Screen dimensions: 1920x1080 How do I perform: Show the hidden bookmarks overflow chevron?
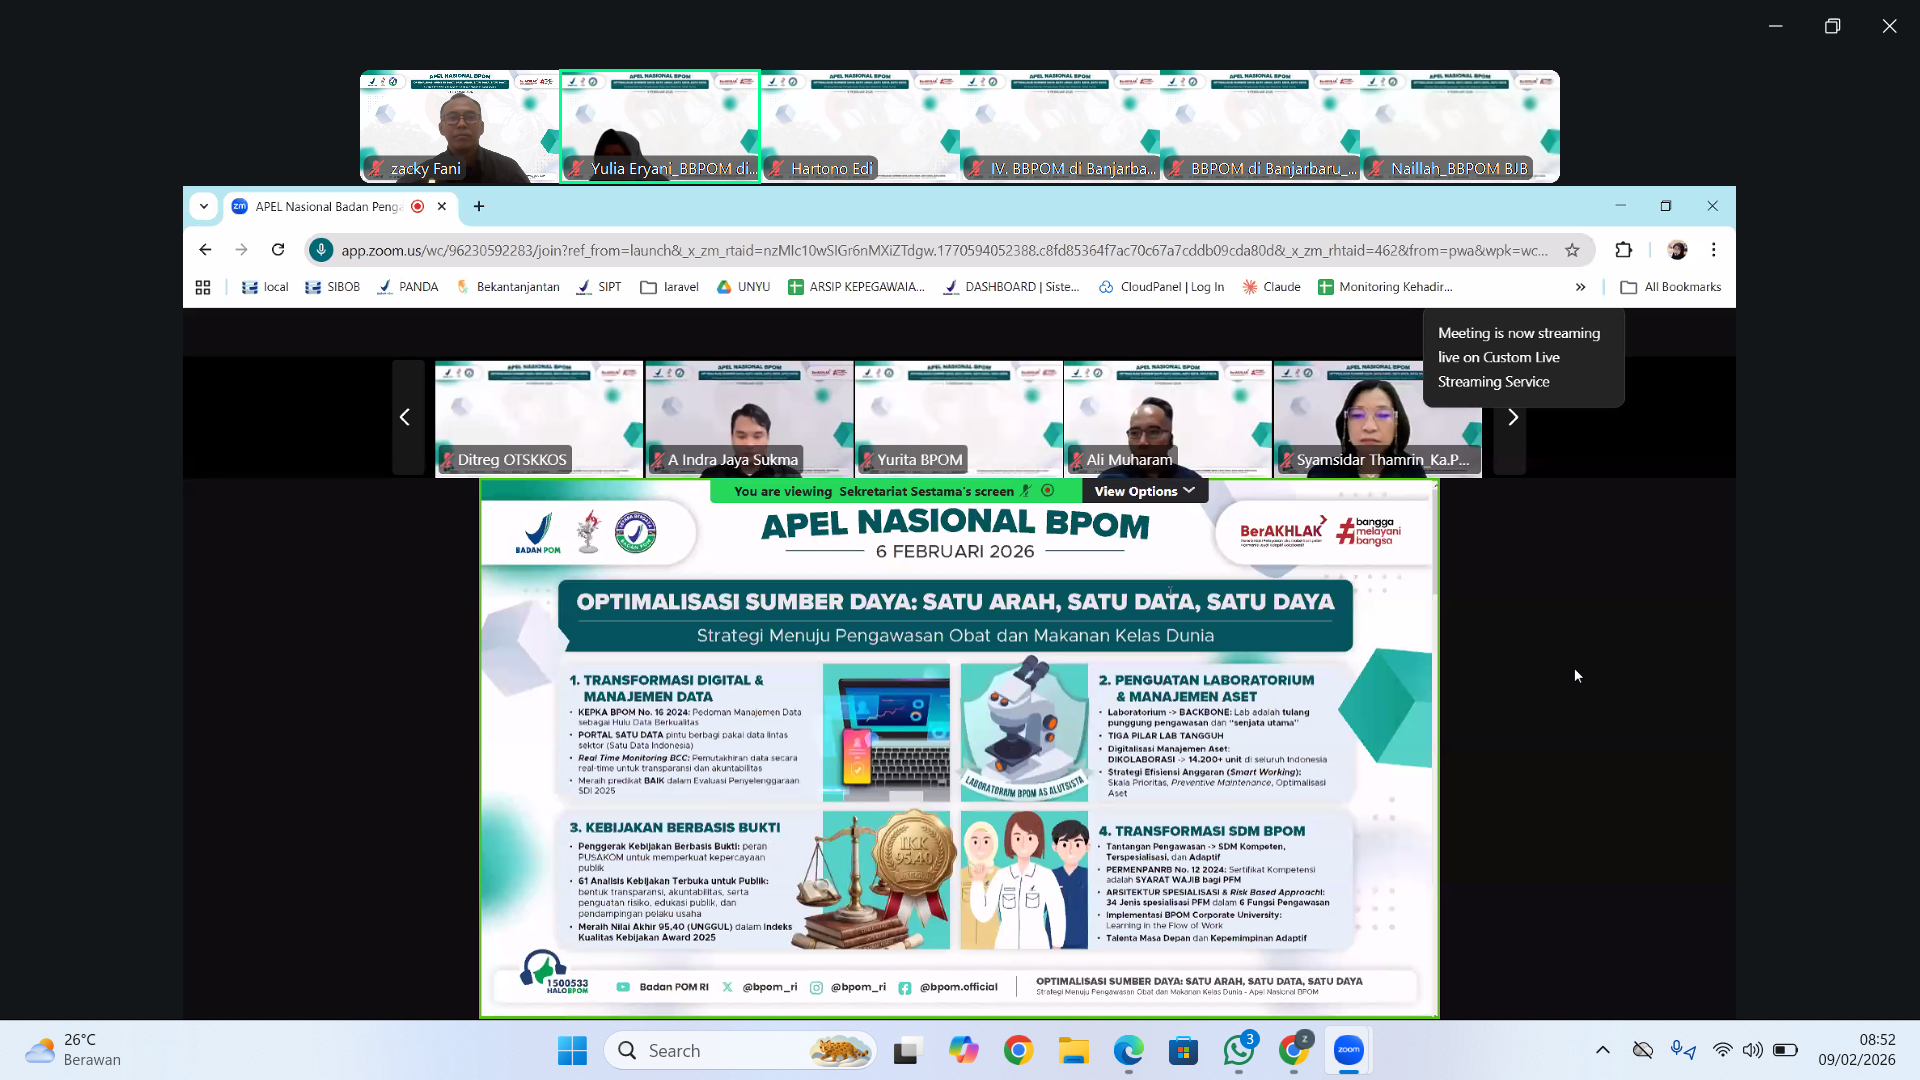coord(1580,287)
